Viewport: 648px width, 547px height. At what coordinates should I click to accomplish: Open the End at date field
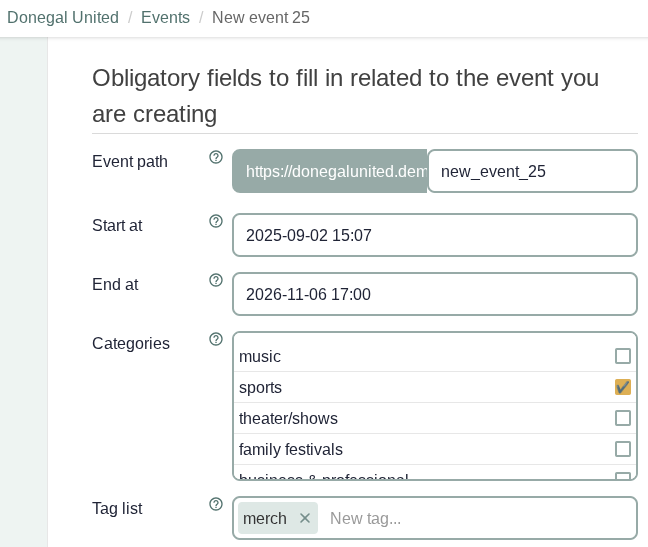pos(434,294)
